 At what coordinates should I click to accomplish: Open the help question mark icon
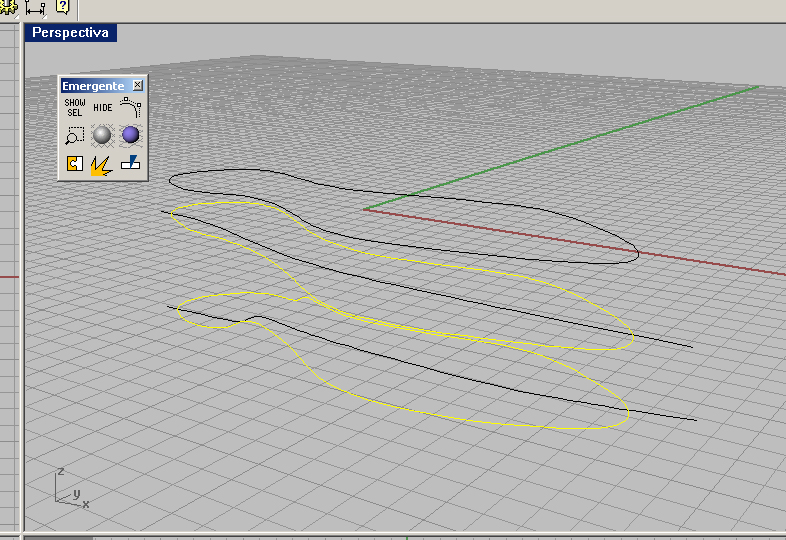(63, 7)
